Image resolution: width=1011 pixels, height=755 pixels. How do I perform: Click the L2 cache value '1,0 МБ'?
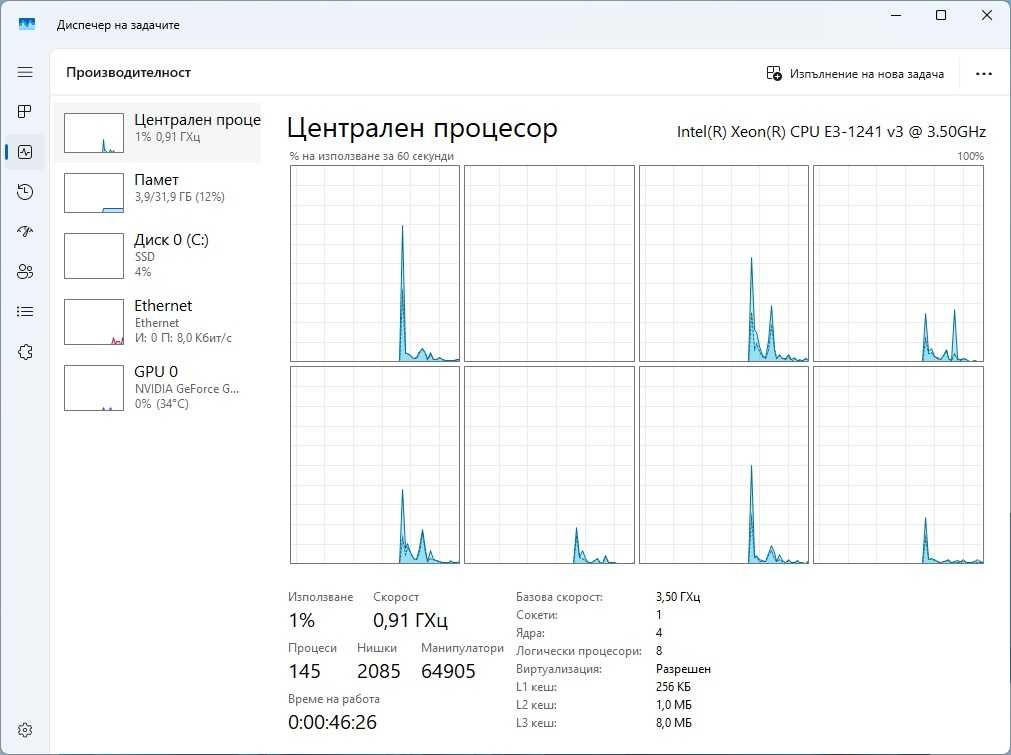(673, 705)
